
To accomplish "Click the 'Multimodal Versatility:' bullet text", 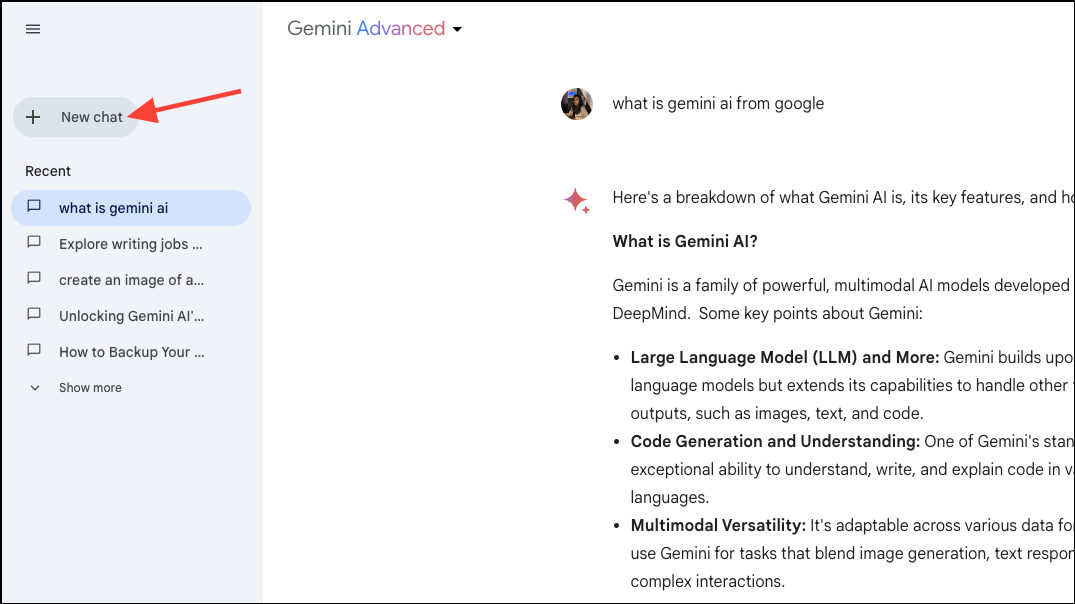I will point(718,526).
